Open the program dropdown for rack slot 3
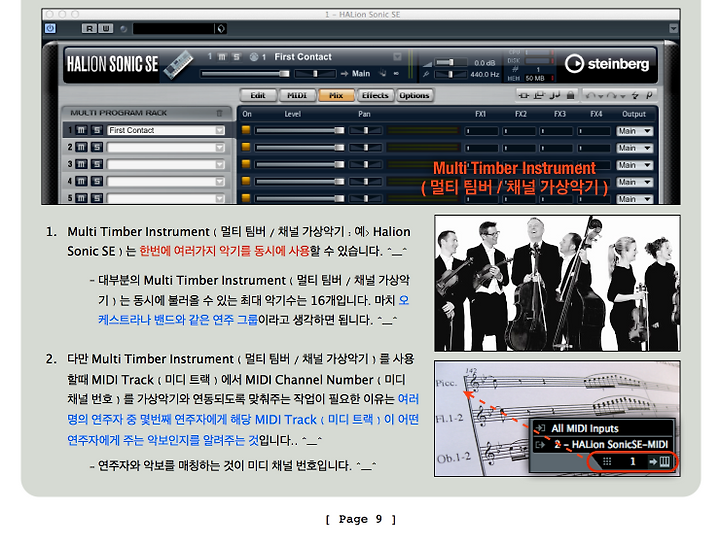Screen dimensions: 720x544 pyautogui.click(x=220, y=164)
